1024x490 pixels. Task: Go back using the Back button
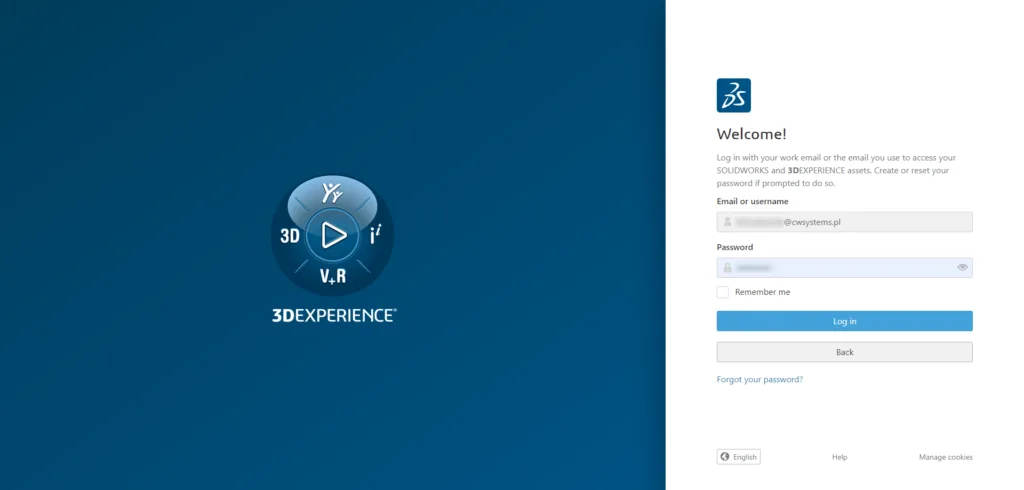(844, 352)
